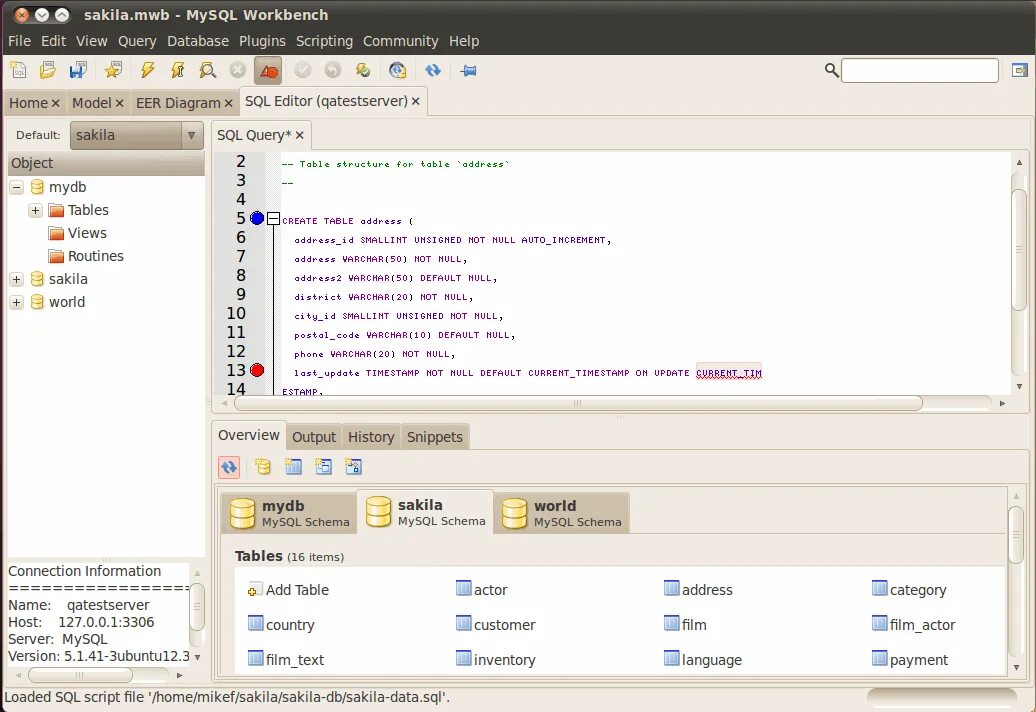Click the SQL editor horizontal scrollbar
The image size is (1036, 712).
click(x=577, y=403)
